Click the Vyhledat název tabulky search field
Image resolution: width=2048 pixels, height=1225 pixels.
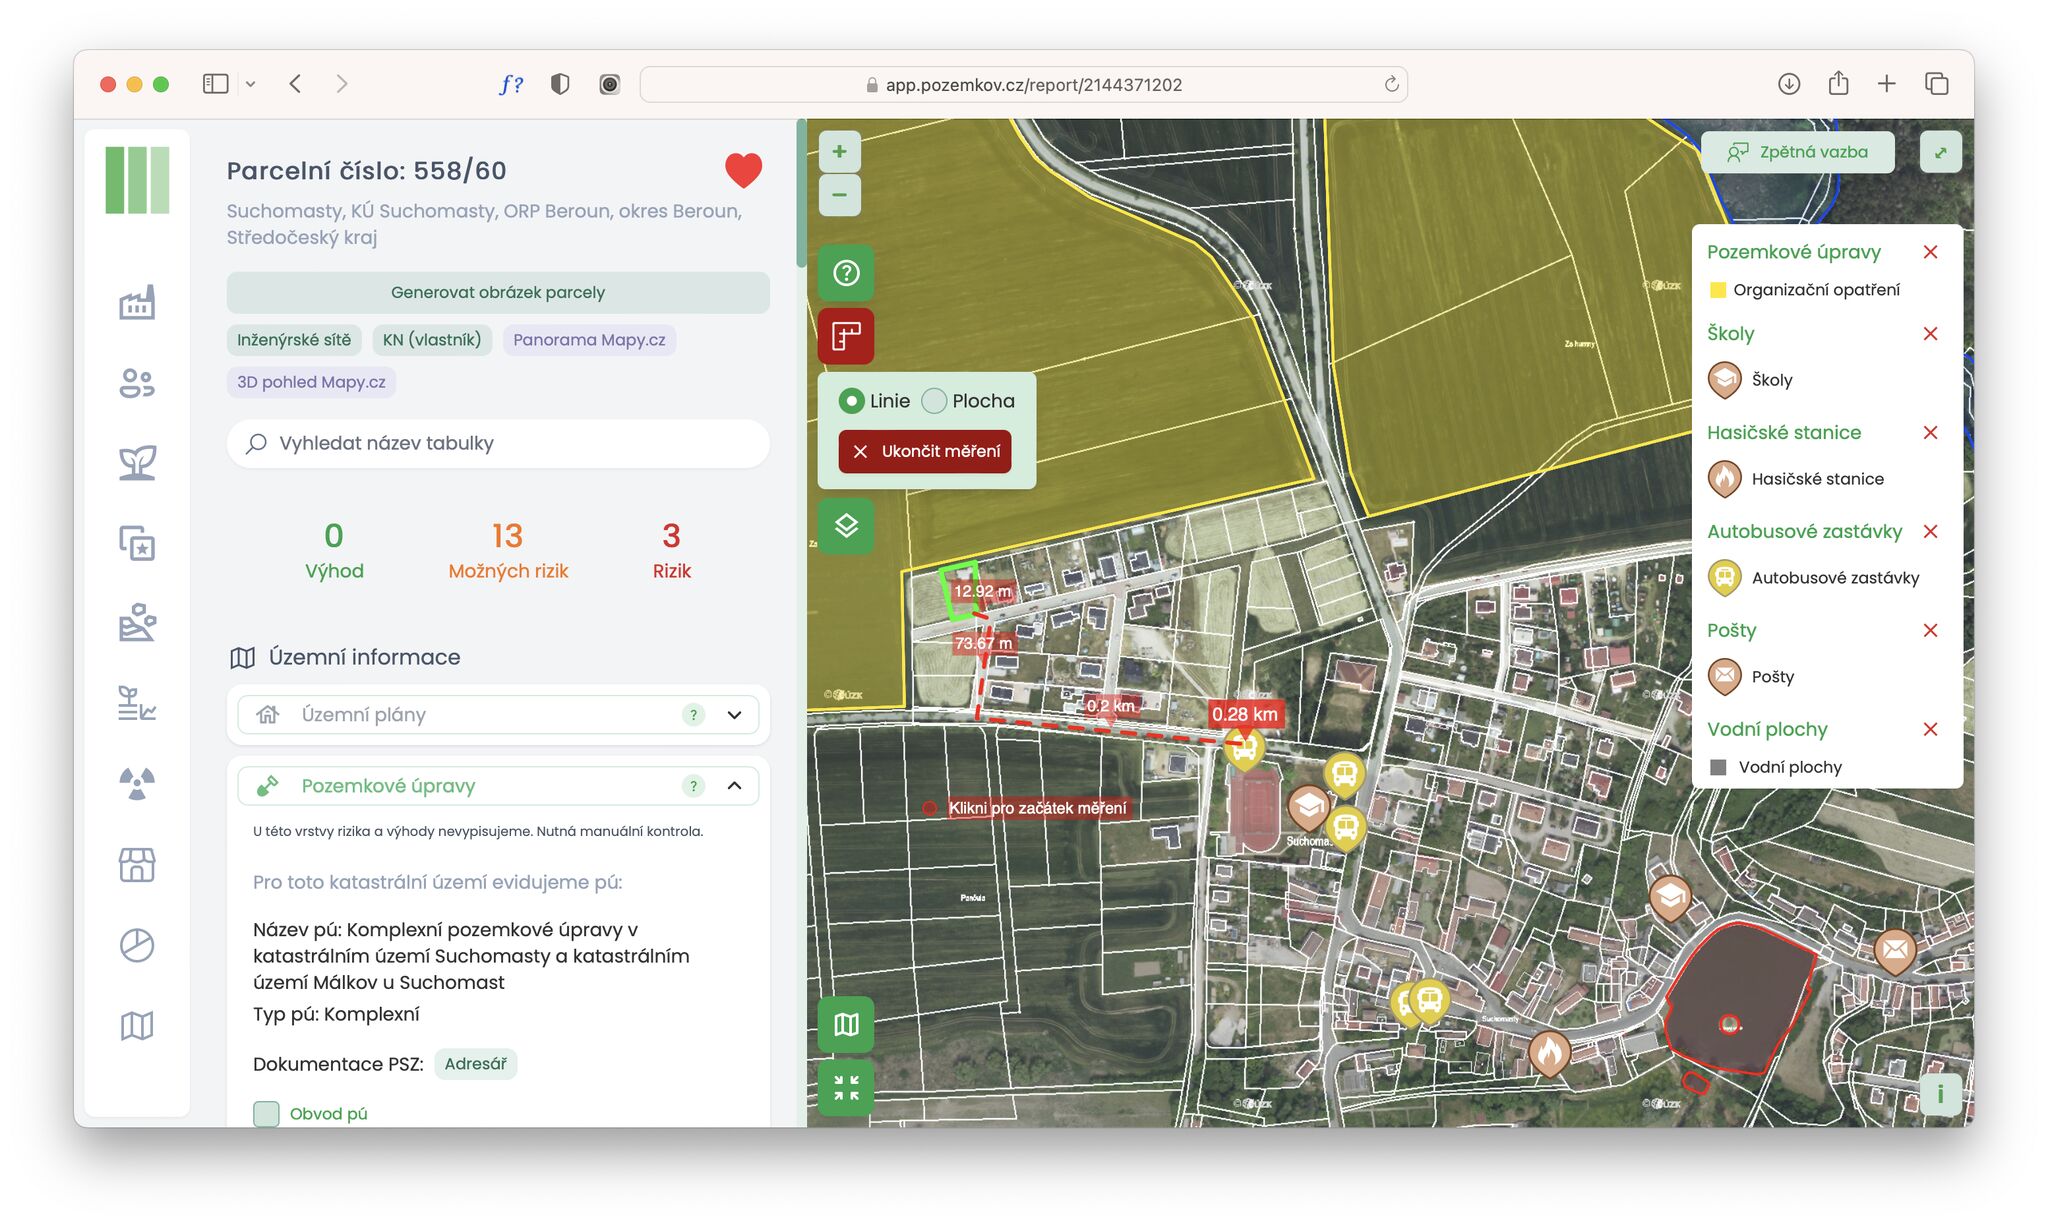click(498, 443)
